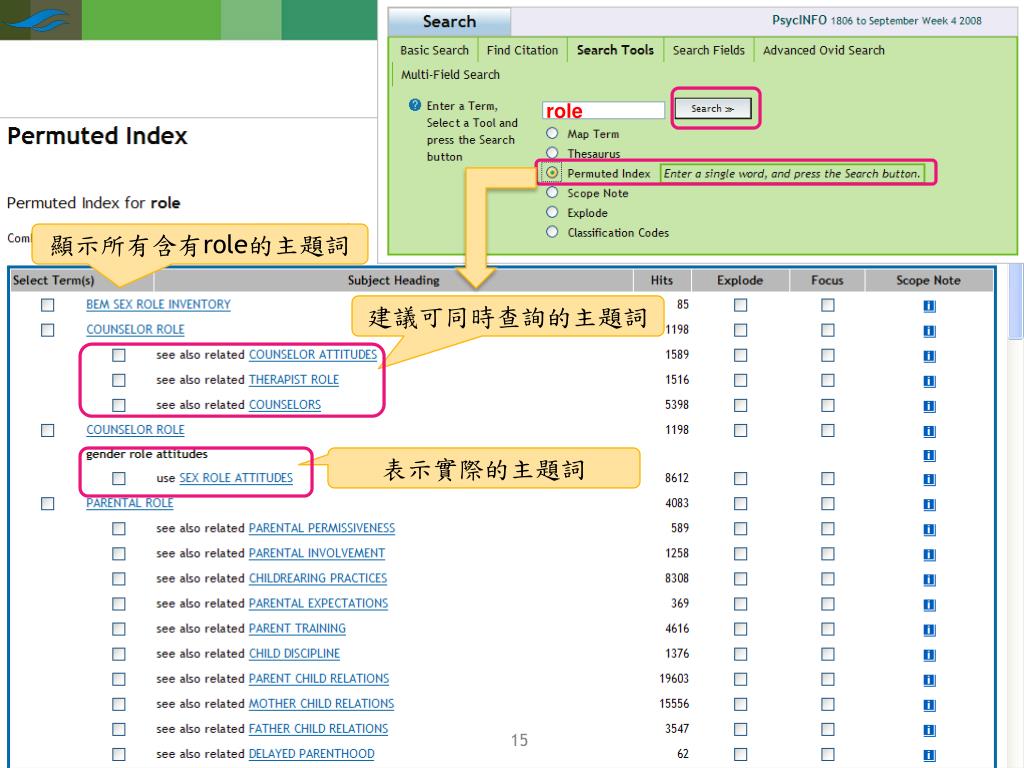The width and height of the screenshot is (1024, 768).
Task: Open DELAYED PARENTHOOD heading link
Action: tap(312, 754)
